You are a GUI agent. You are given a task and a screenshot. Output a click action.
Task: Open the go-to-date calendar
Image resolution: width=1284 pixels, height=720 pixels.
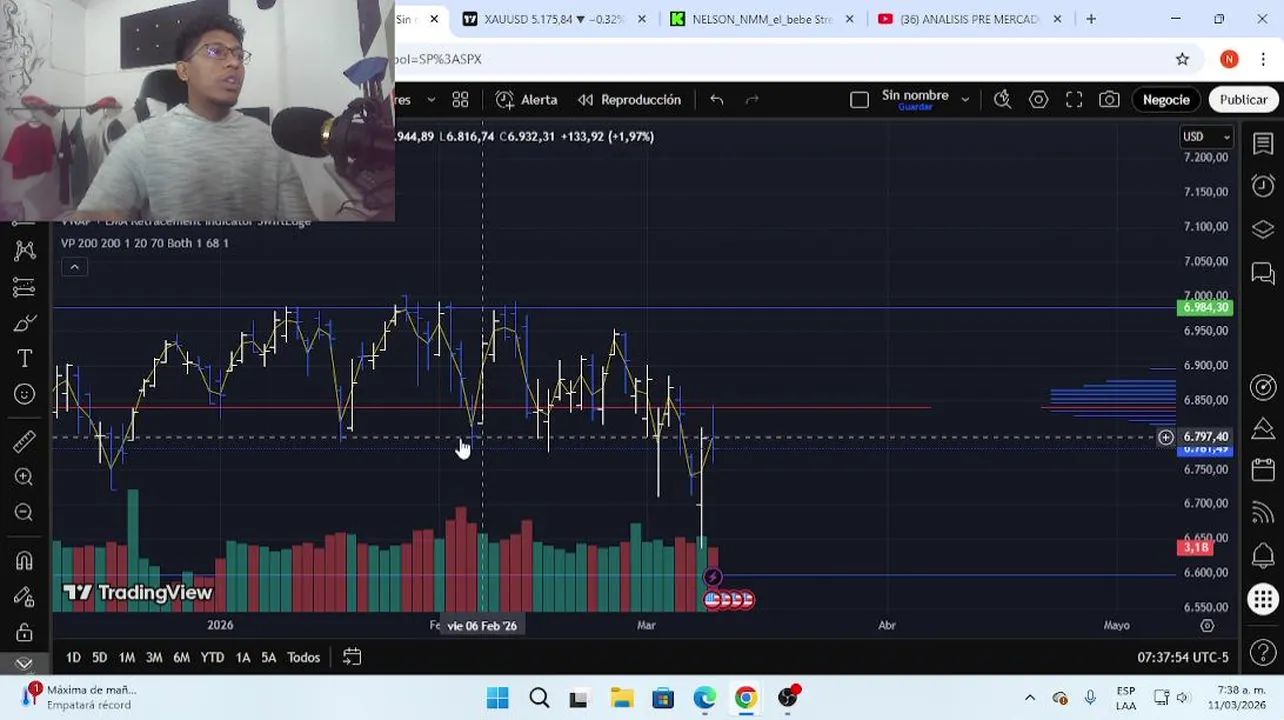[x=352, y=657]
